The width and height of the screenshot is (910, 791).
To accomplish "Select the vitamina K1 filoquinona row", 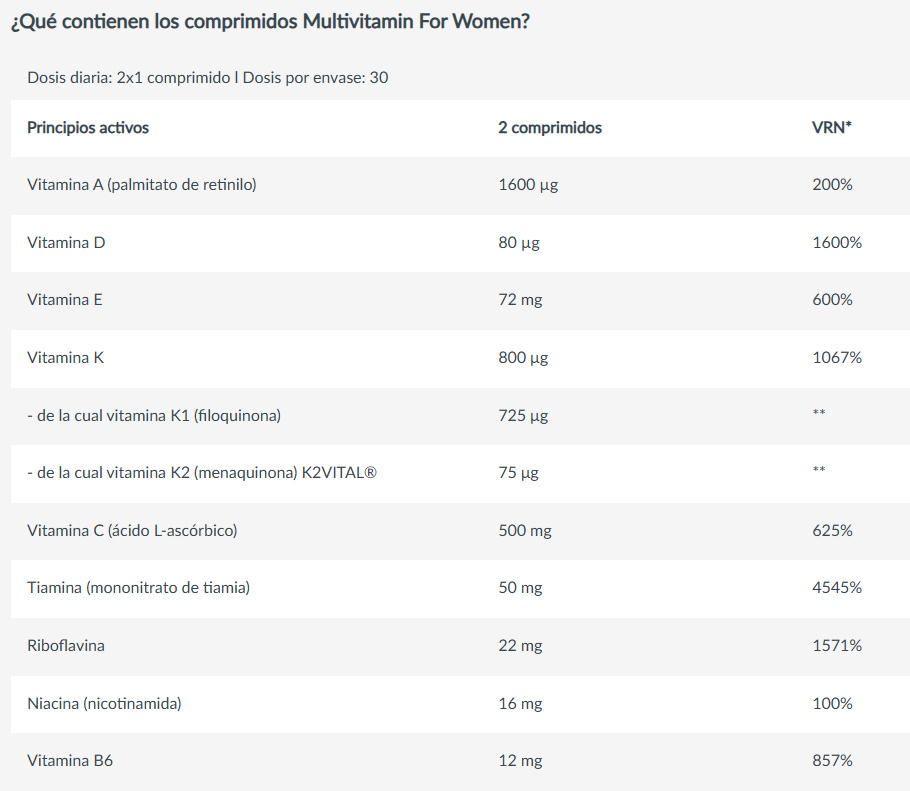I will click(460, 416).
